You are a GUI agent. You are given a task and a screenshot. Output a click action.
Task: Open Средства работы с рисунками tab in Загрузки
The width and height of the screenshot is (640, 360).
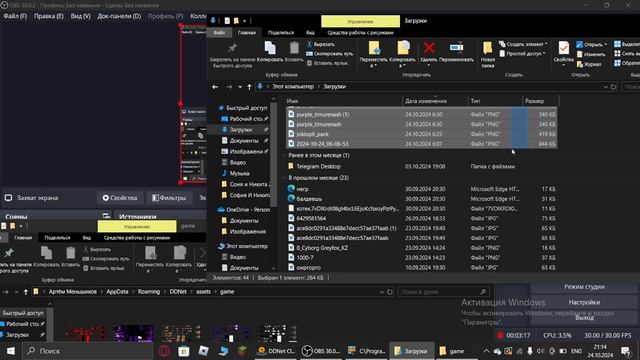(360, 33)
